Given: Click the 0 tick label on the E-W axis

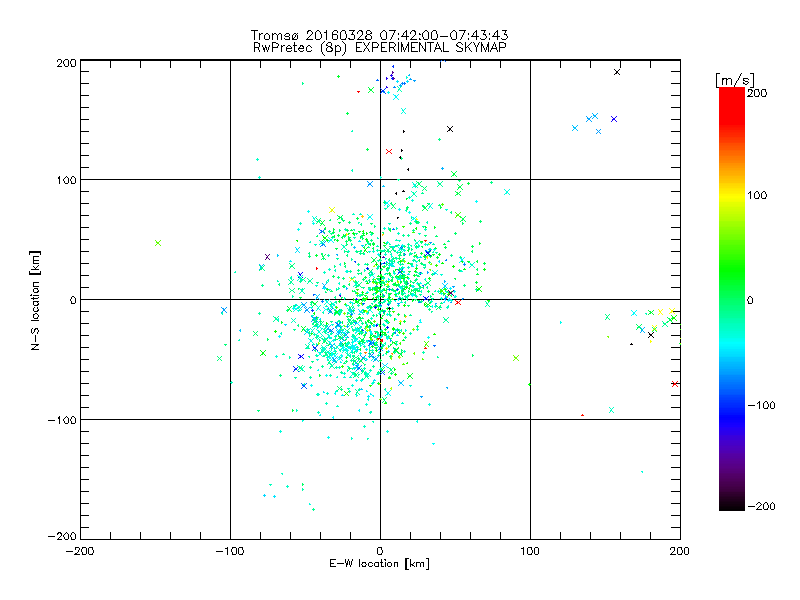Looking at the screenshot, I should (380, 551).
